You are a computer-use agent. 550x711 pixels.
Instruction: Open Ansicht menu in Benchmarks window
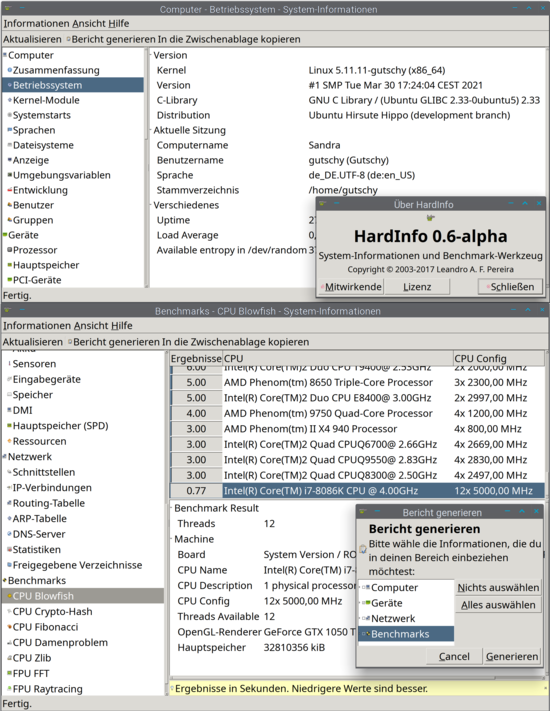(x=91, y=326)
